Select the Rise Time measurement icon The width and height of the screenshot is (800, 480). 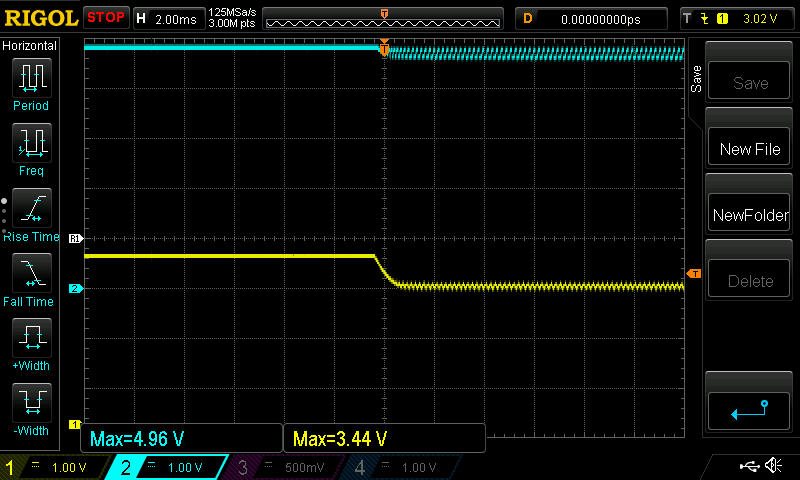tap(32, 208)
